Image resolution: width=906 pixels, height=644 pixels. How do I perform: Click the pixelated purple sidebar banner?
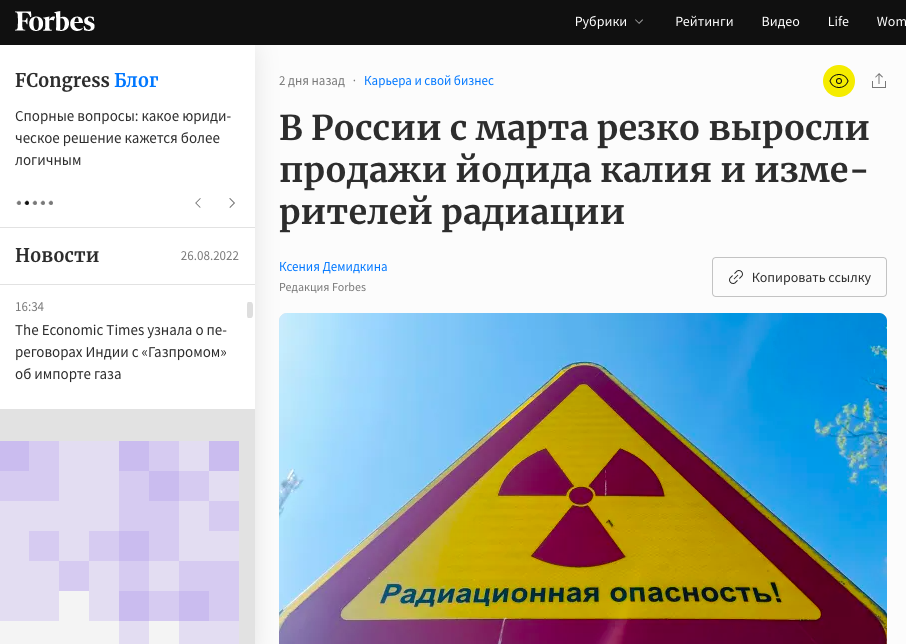pyautogui.click(x=120, y=542)
